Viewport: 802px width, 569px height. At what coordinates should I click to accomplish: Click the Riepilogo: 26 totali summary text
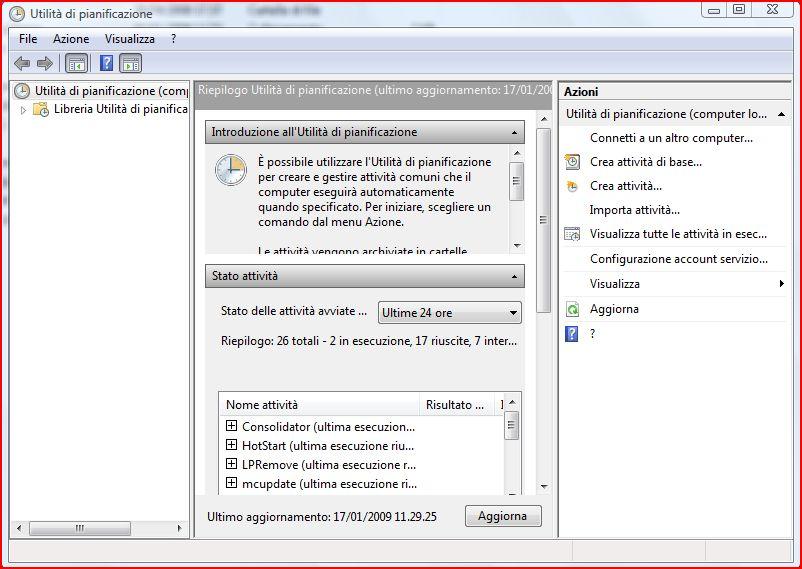point(369,341)
